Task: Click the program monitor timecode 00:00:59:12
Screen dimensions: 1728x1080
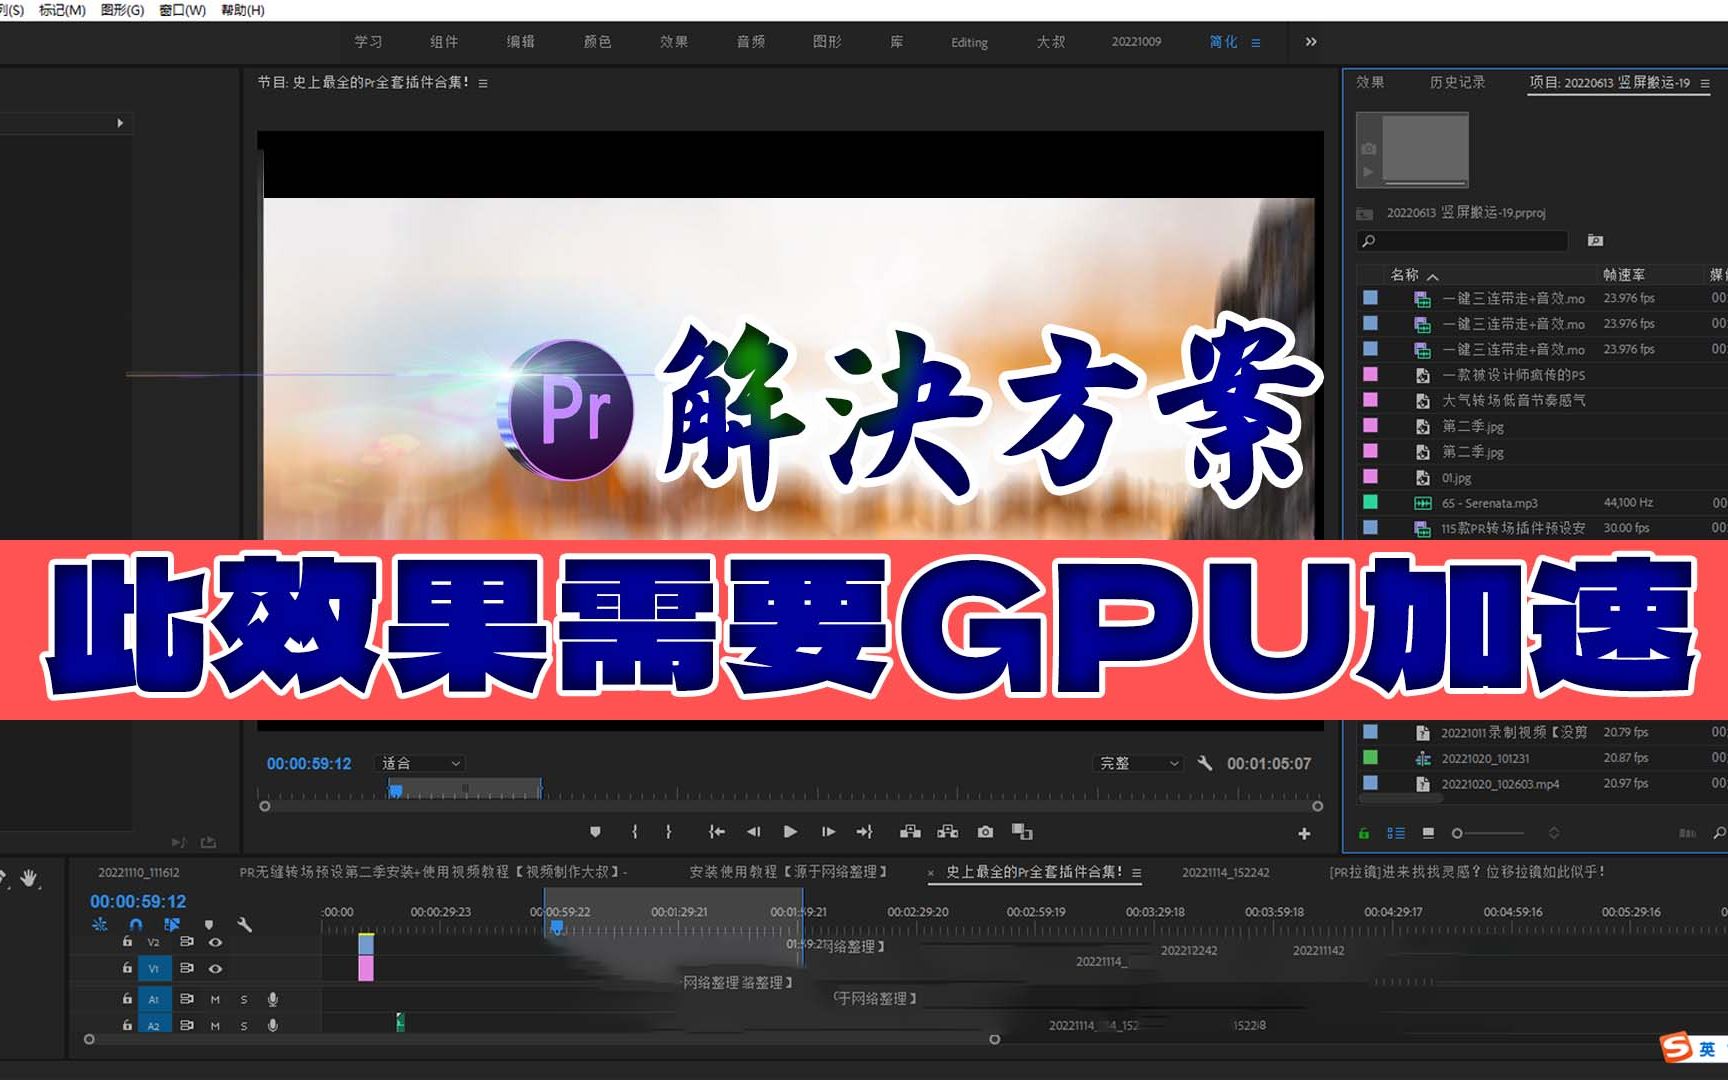Action: pos(309,763)
